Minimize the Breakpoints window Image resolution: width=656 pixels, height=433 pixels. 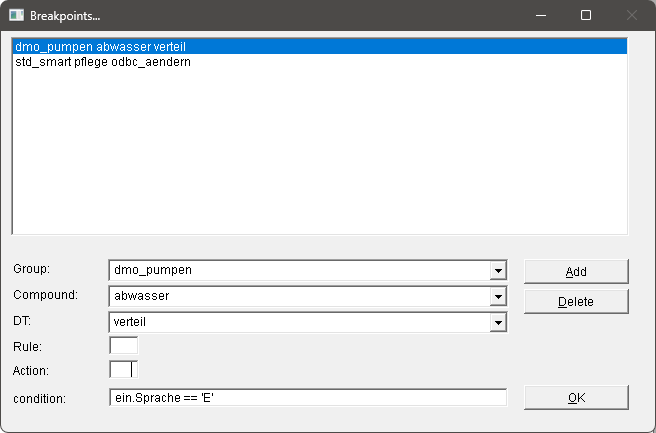(x=541, y=15)
